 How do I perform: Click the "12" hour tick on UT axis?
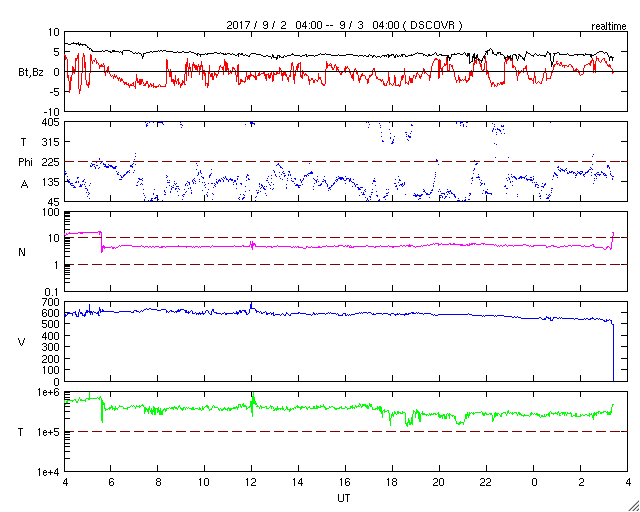point(251,483)
